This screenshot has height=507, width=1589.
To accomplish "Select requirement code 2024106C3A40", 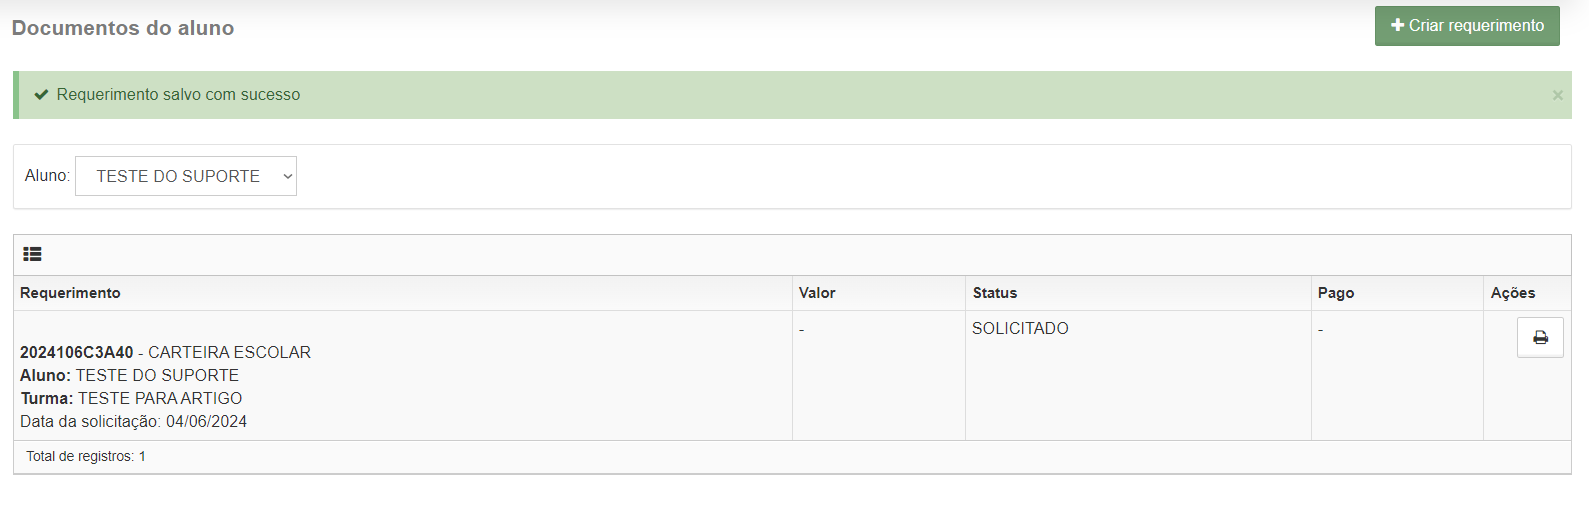I will pyautogui.click(x=77, y=352).
